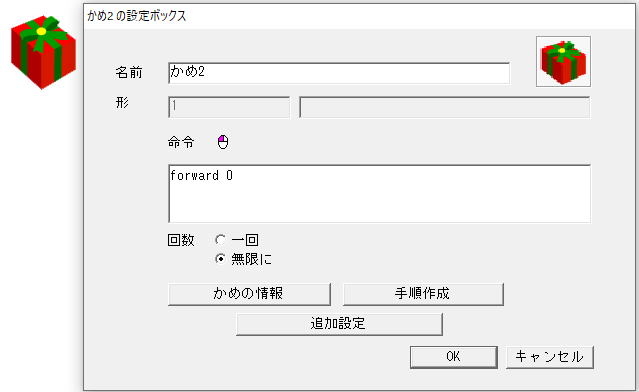Open the 追加設定 additional settings
639x392 pixels.
coord(339,324)
